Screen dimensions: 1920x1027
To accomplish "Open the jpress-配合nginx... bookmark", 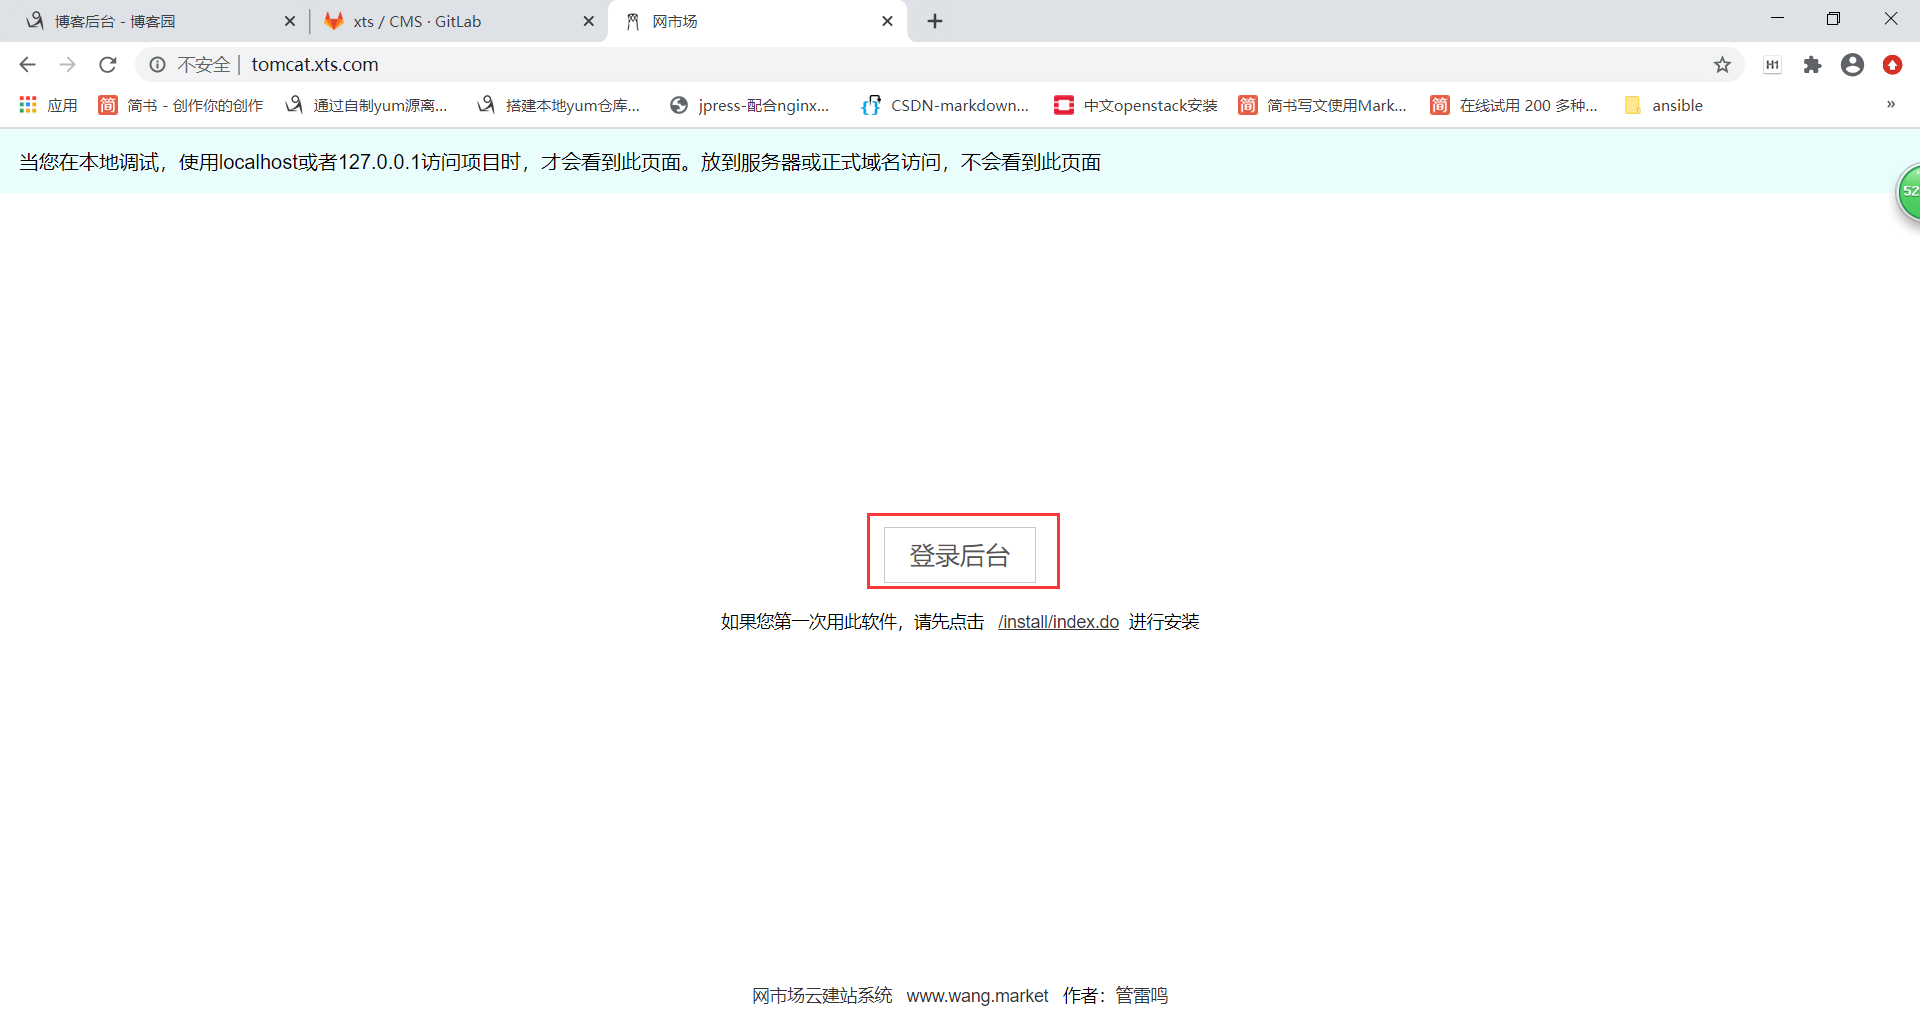I will (x=750, y=105).
